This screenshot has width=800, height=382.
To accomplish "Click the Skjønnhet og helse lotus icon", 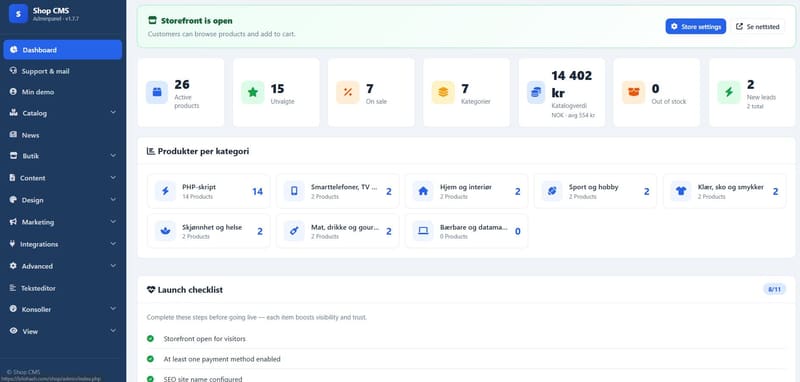I will (x=165, y=231).
